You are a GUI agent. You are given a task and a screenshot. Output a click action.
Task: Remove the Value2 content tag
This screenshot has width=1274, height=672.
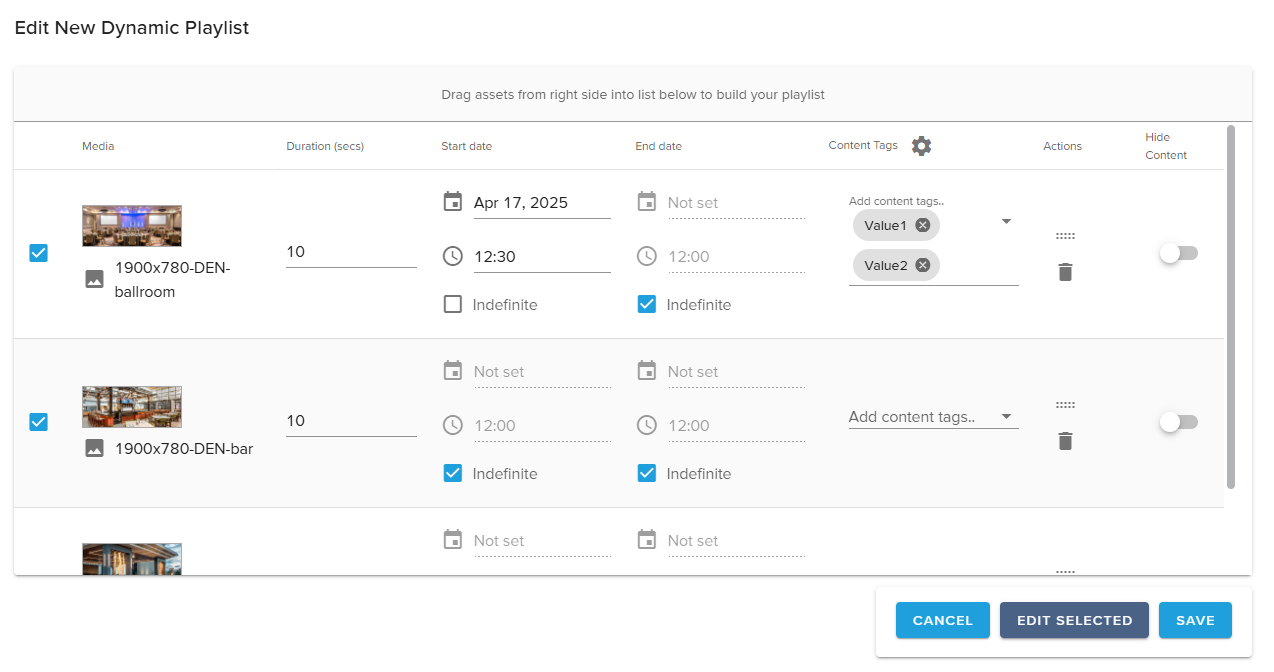tap(923, 265)
